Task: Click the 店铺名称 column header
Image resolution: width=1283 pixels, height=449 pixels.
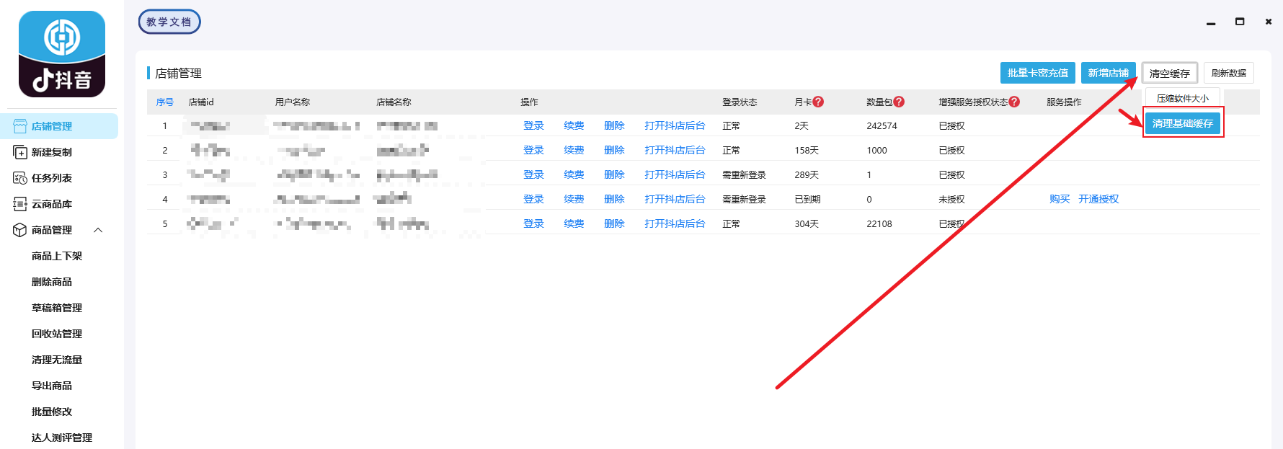Action: 394,102
